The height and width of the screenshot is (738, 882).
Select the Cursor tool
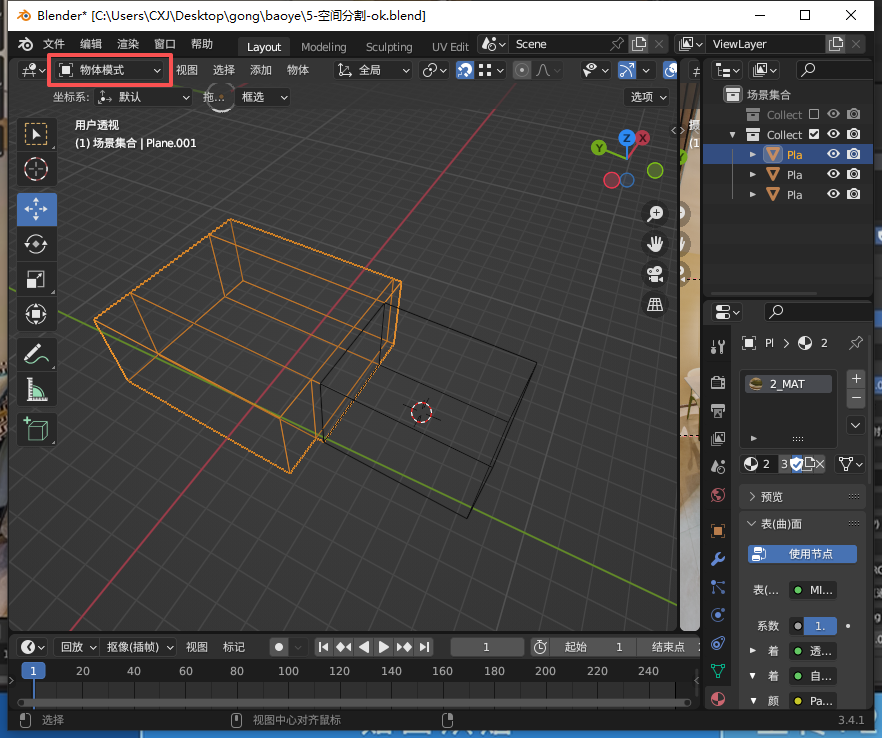36,169
